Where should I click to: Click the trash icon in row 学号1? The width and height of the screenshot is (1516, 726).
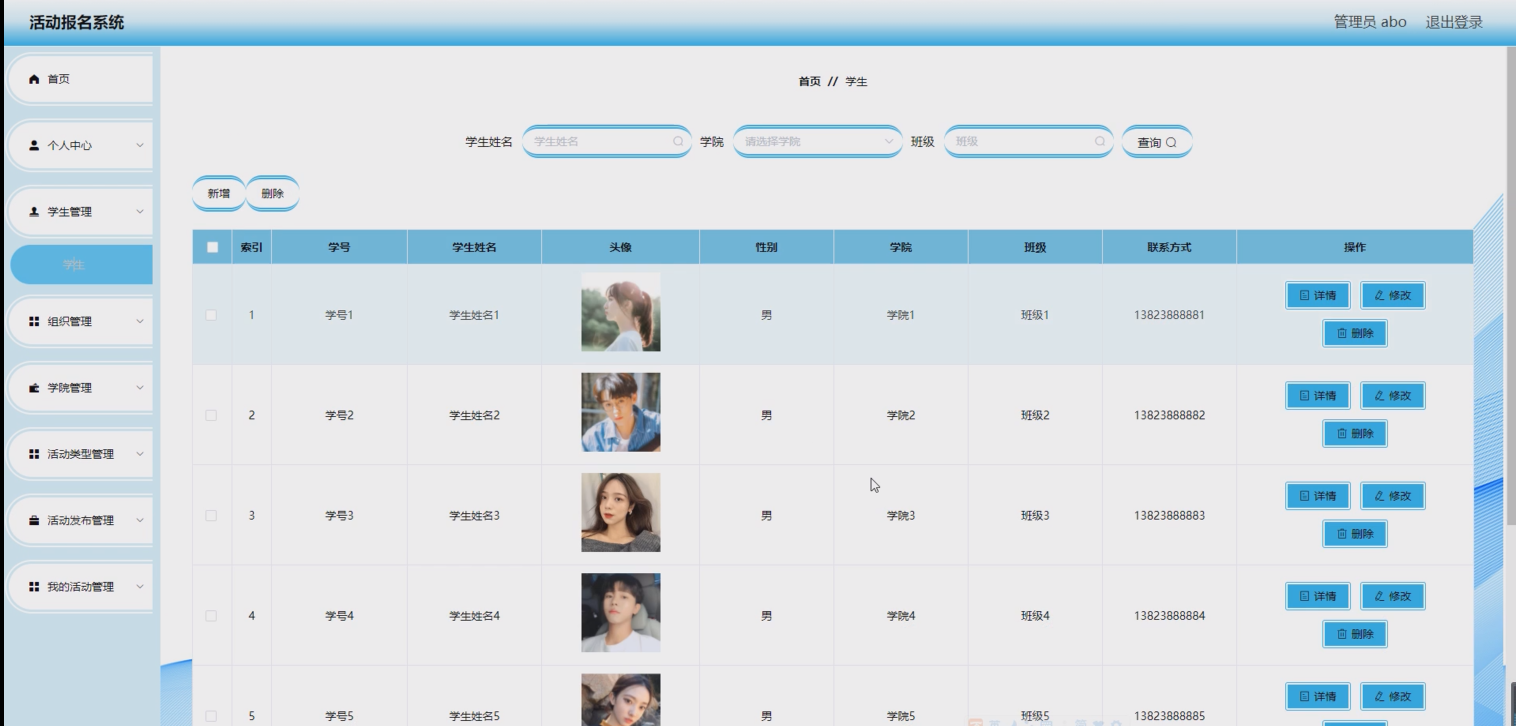click(1342, 334)
